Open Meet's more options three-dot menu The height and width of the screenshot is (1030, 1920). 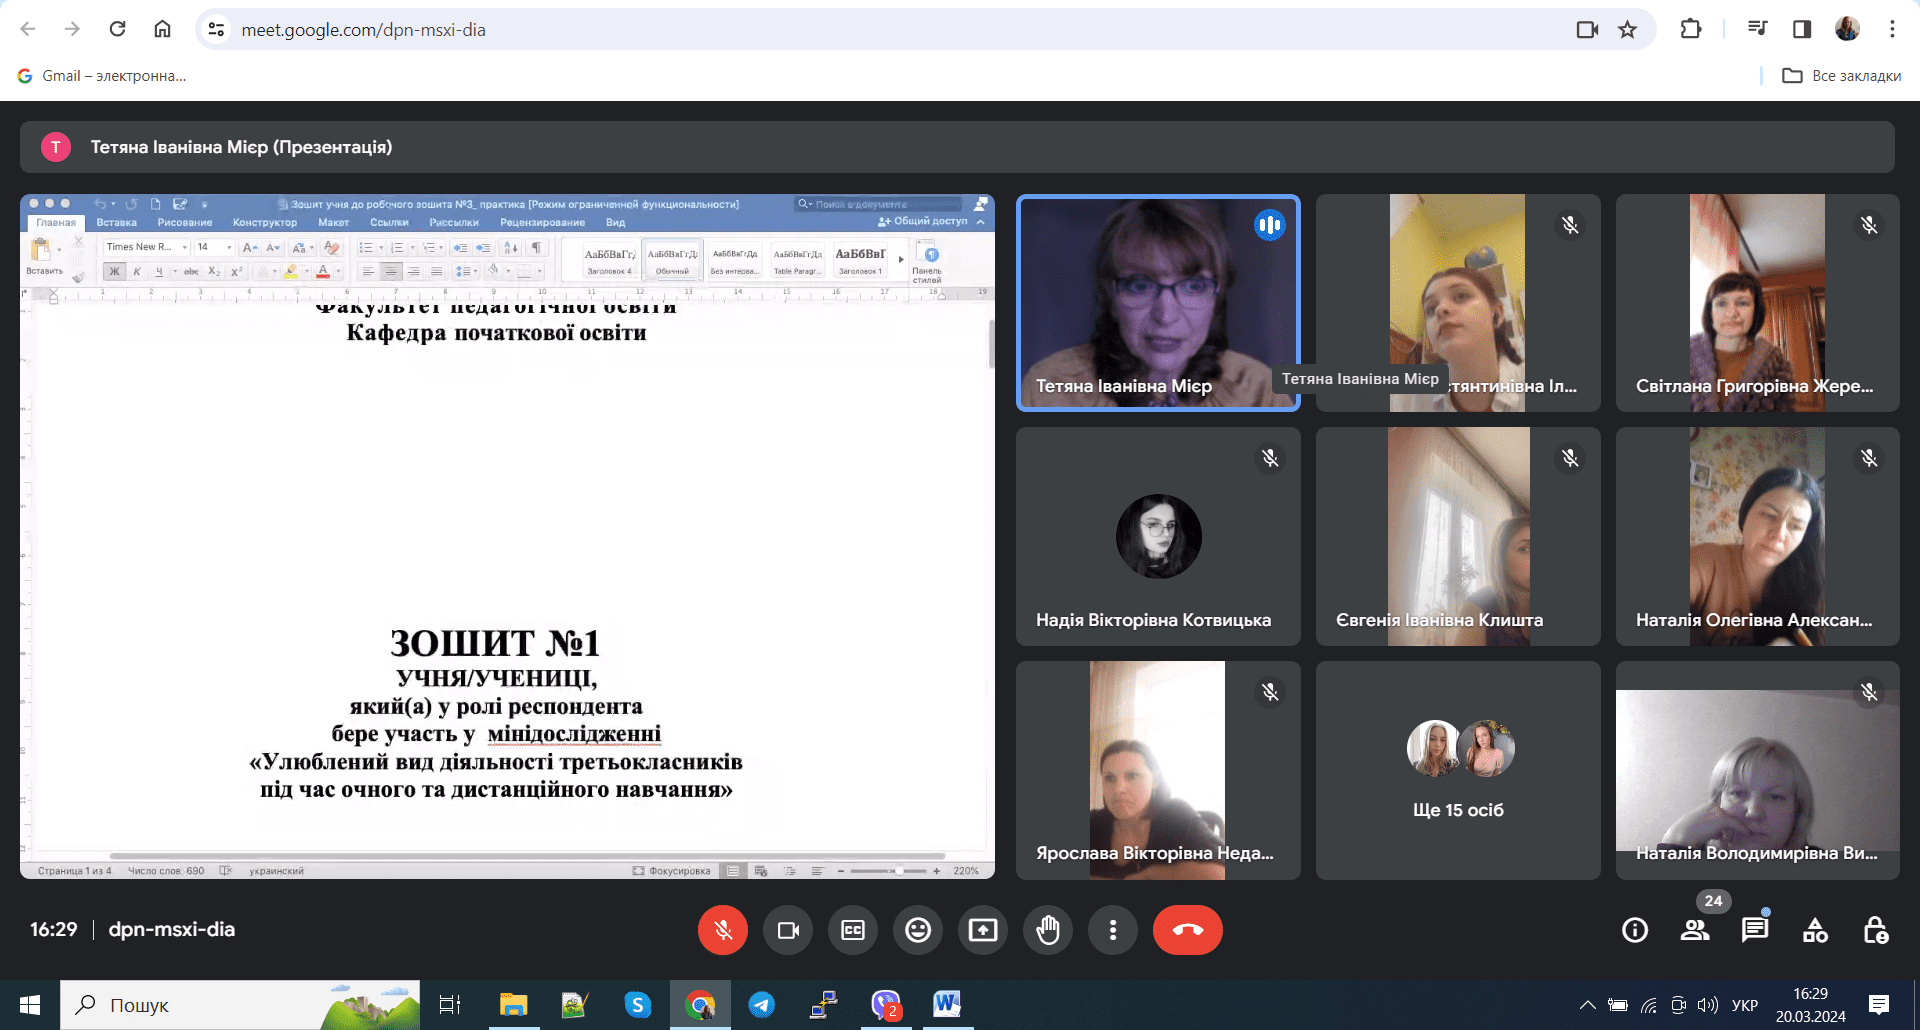(x=1112, y=930)
